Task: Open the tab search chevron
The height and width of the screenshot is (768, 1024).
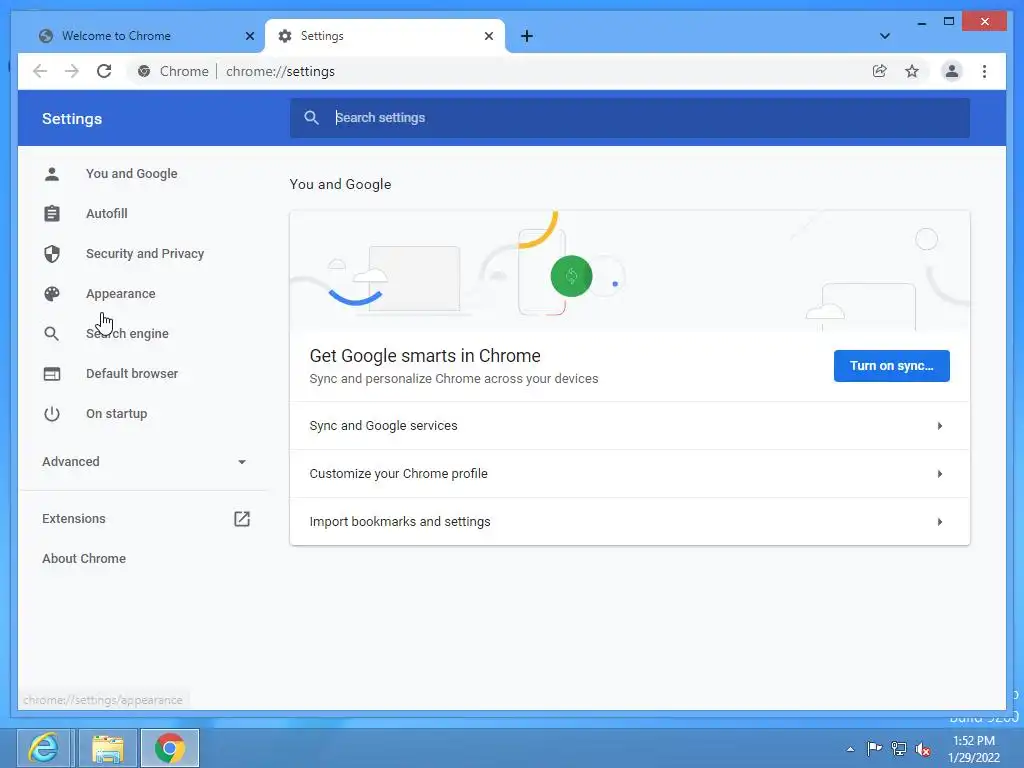Action: (884, 36)
